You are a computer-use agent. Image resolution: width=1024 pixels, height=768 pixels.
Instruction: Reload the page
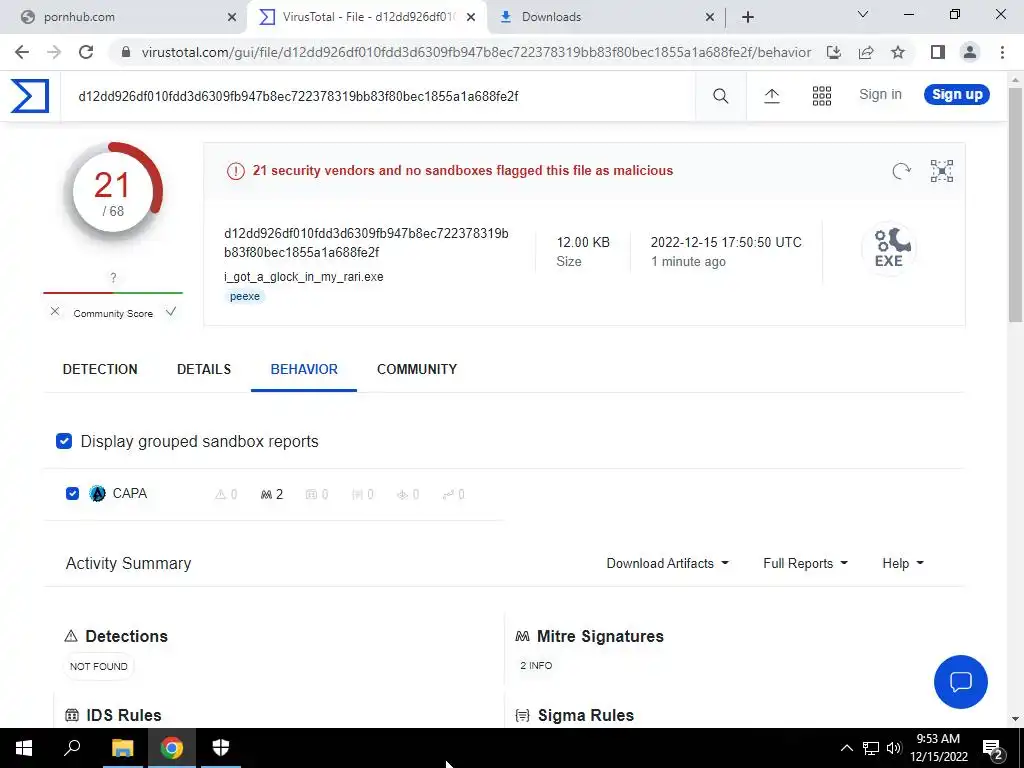click(x=86, y=52)
